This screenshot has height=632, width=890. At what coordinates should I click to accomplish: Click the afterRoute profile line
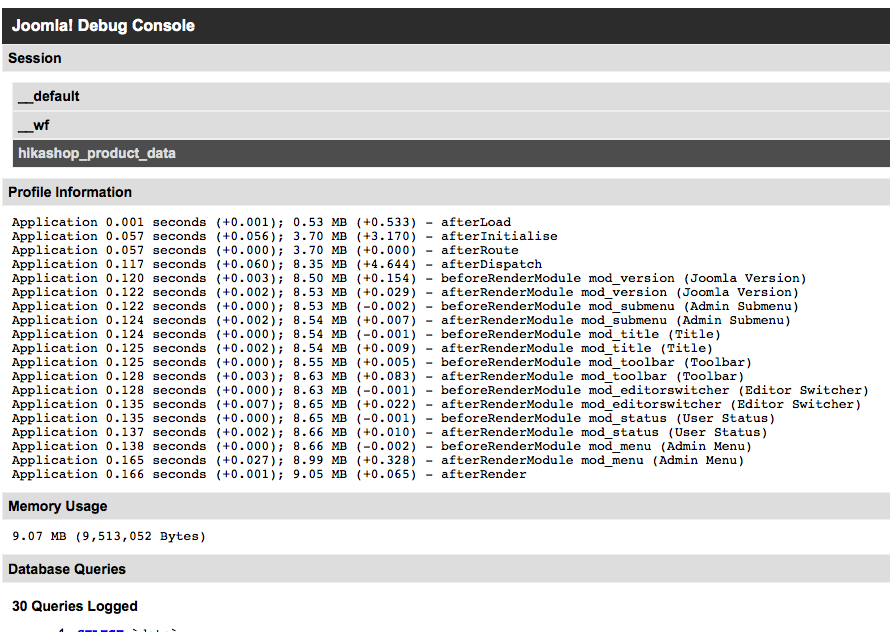265,250
